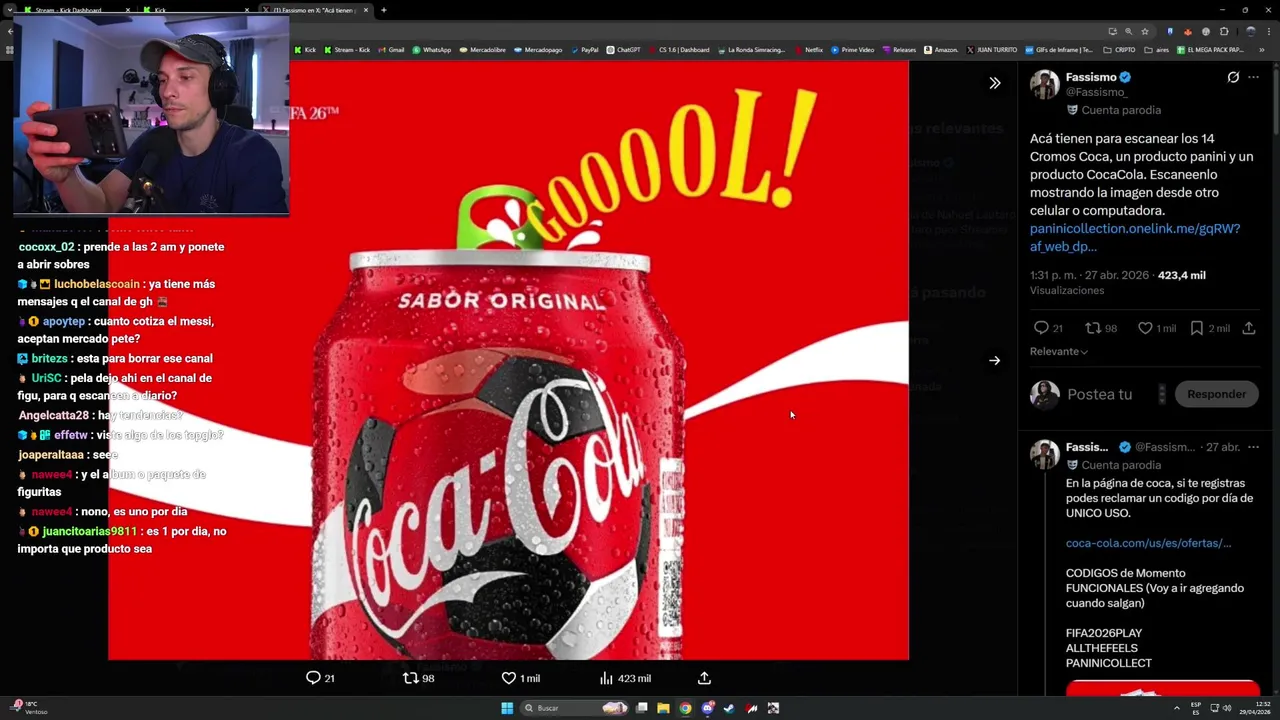Click Fassismo's avatar in the post header
The width and height of the screenshot is (1280, 720).
[1044, 85]
